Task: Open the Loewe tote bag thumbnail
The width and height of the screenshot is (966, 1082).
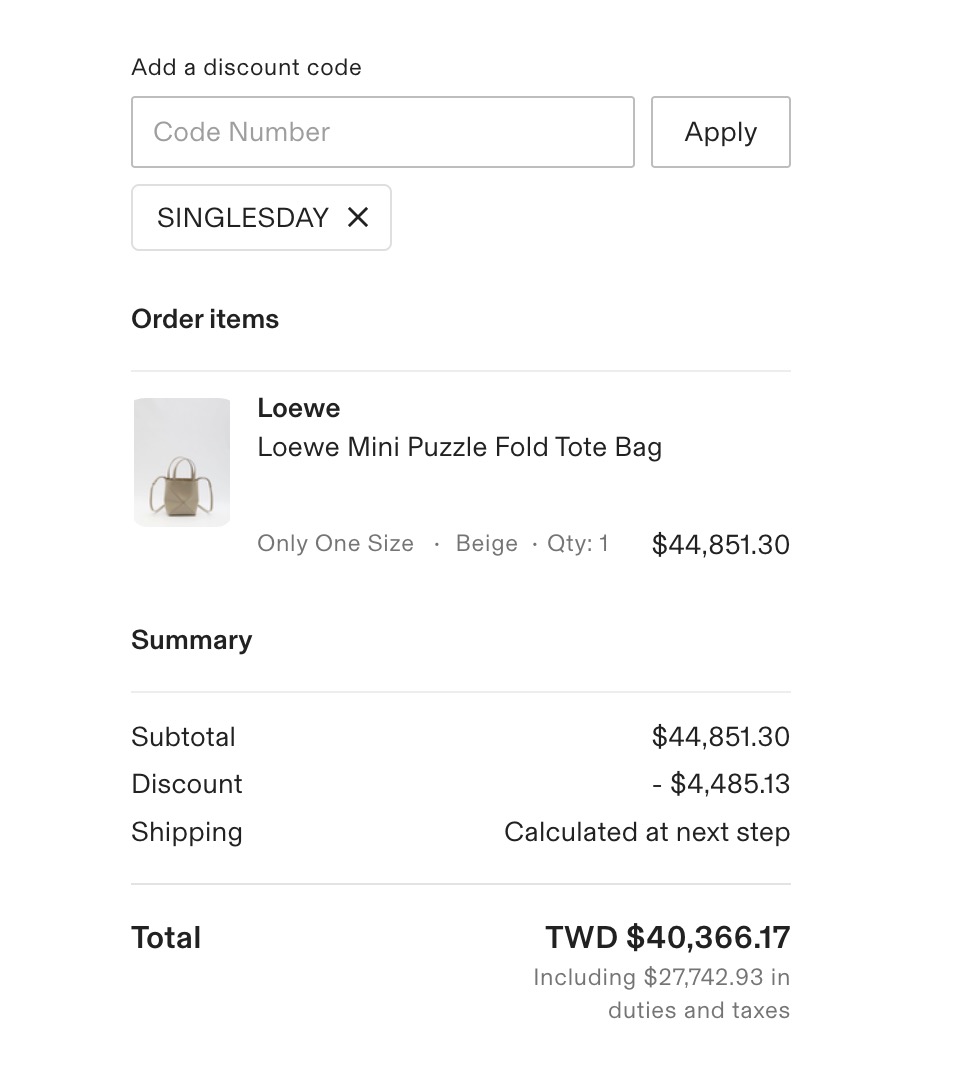Action: click(182, 462)
